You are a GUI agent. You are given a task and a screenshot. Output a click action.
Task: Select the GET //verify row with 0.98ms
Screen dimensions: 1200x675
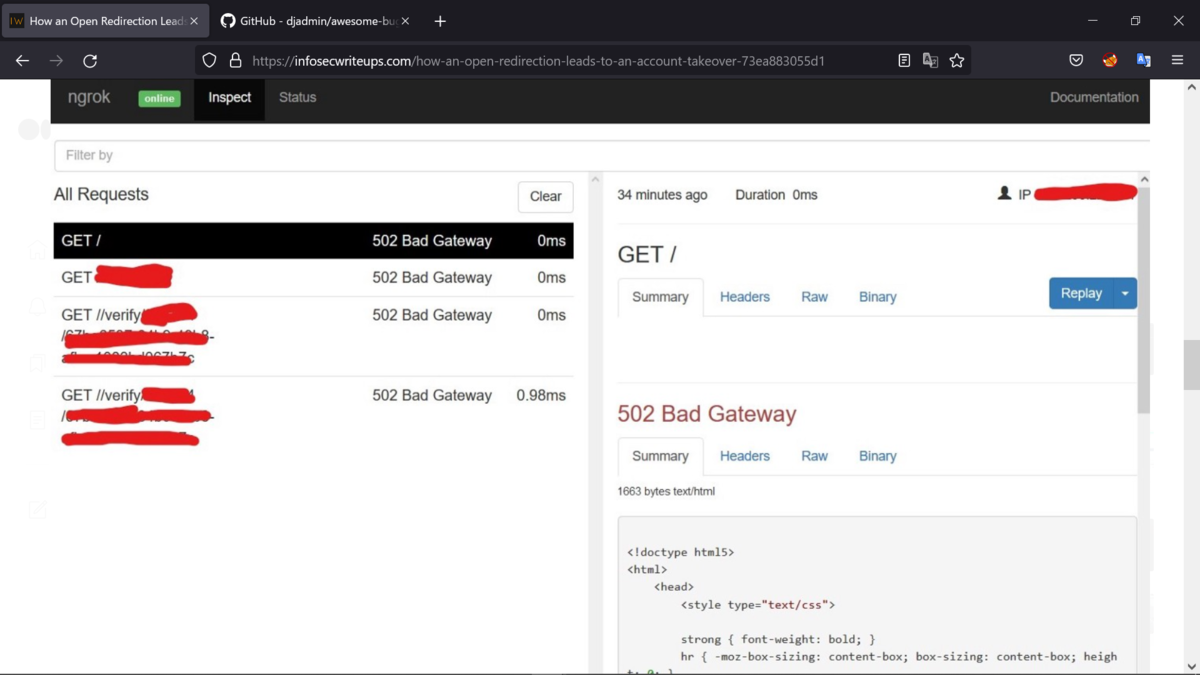click(313, 416)
